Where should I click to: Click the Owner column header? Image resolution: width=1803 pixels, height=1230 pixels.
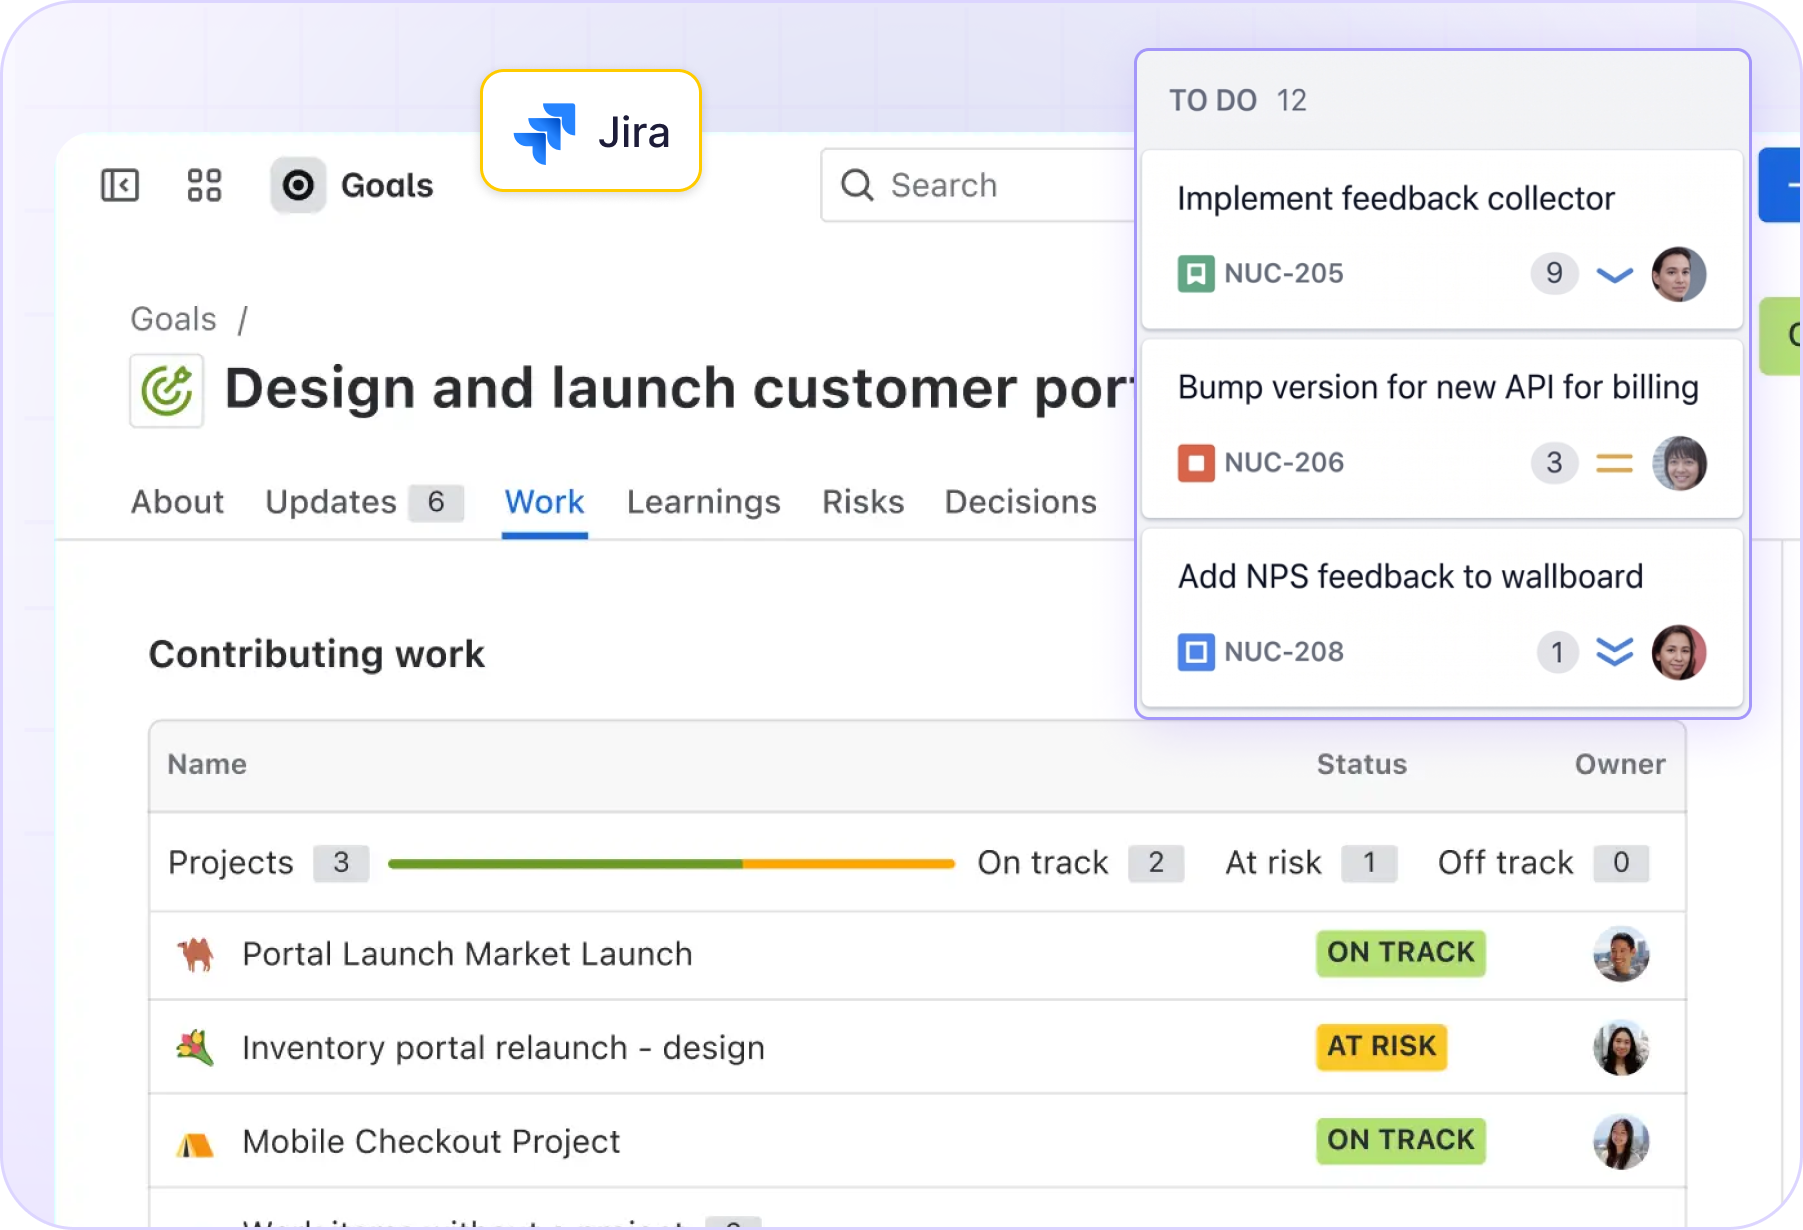[1620, 764]
